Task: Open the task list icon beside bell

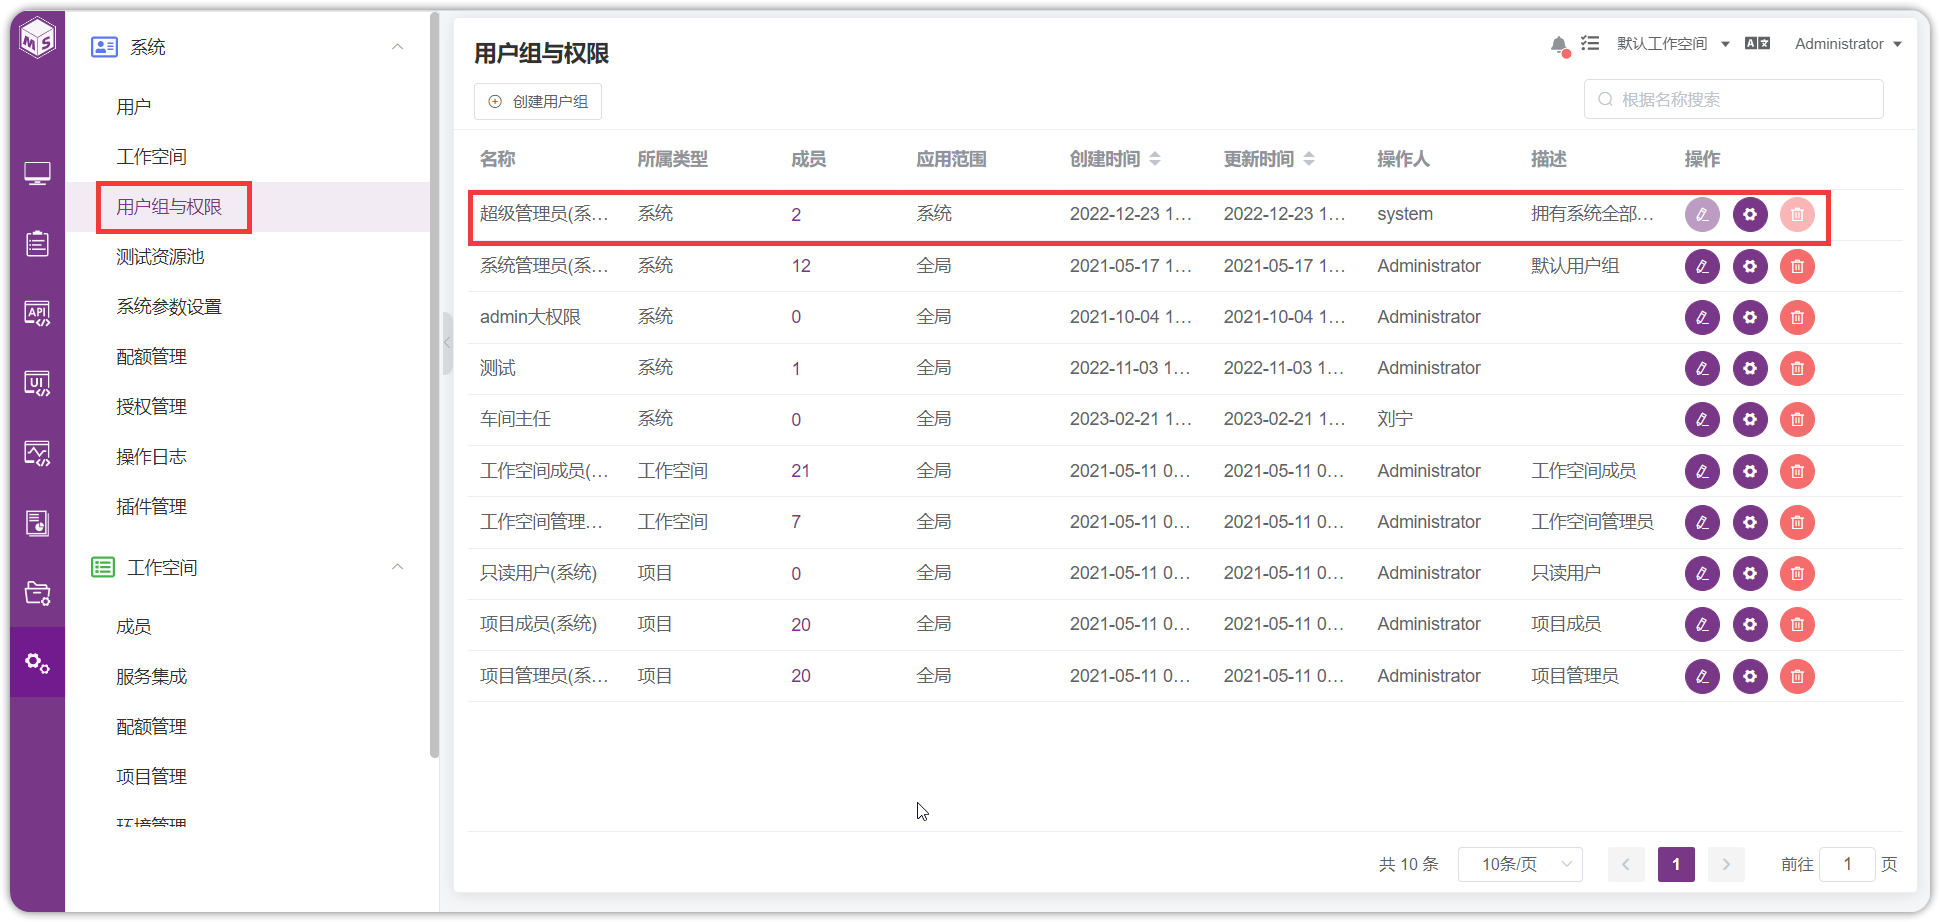Action: click(x=1590, y=43)
